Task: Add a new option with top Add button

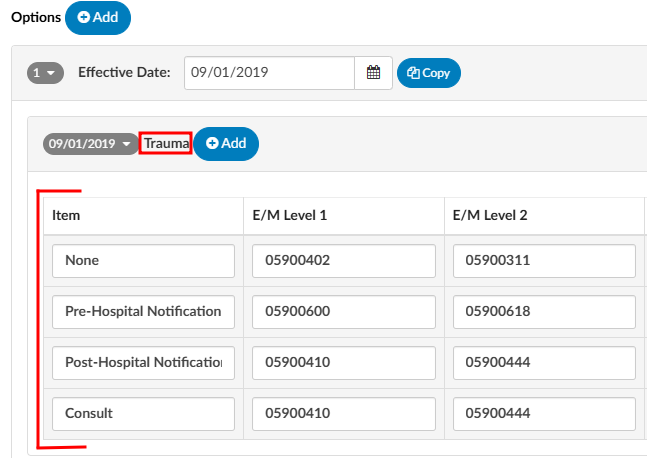Action: tap(98, 17)
